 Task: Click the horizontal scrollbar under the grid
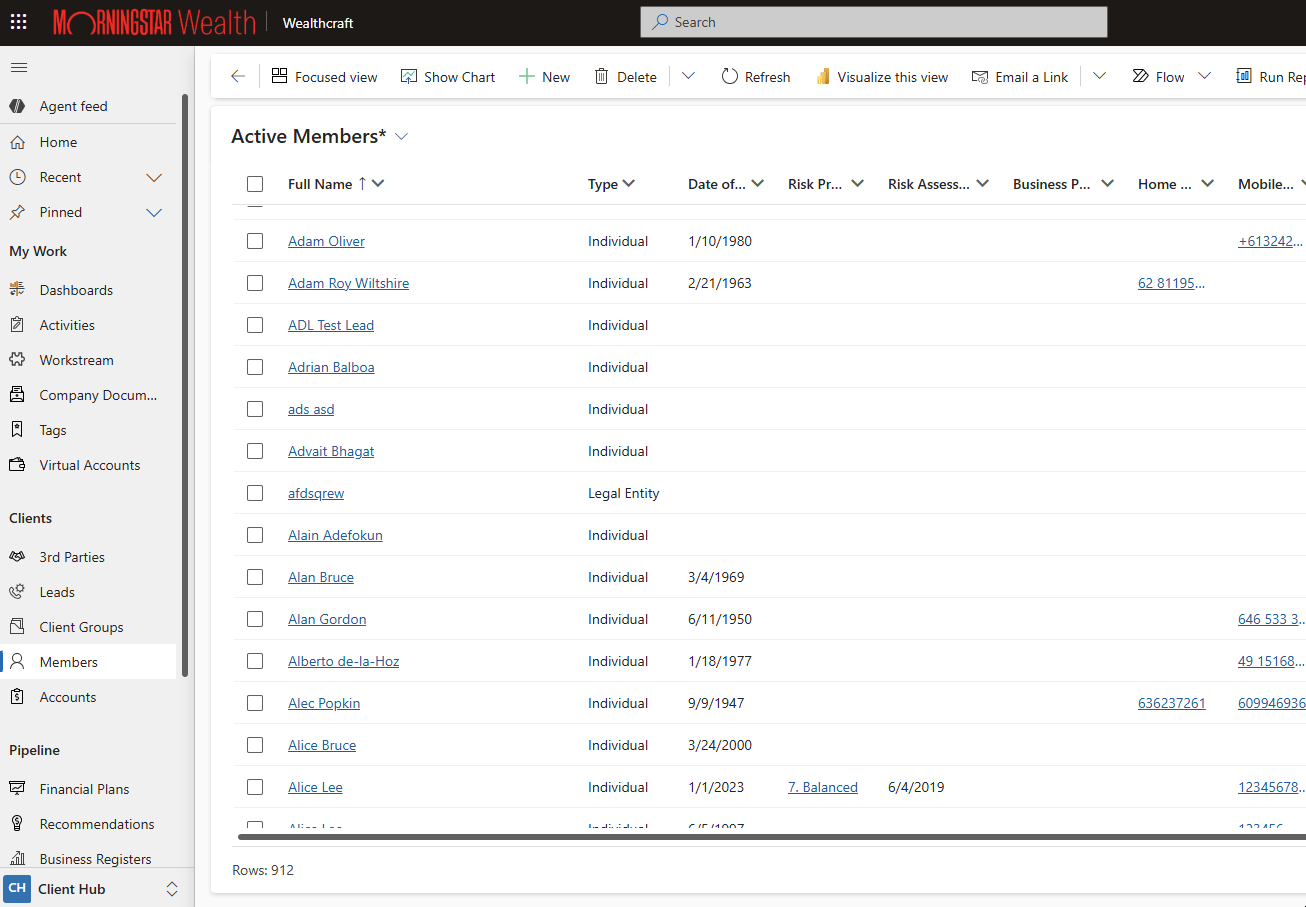[771, 837]
